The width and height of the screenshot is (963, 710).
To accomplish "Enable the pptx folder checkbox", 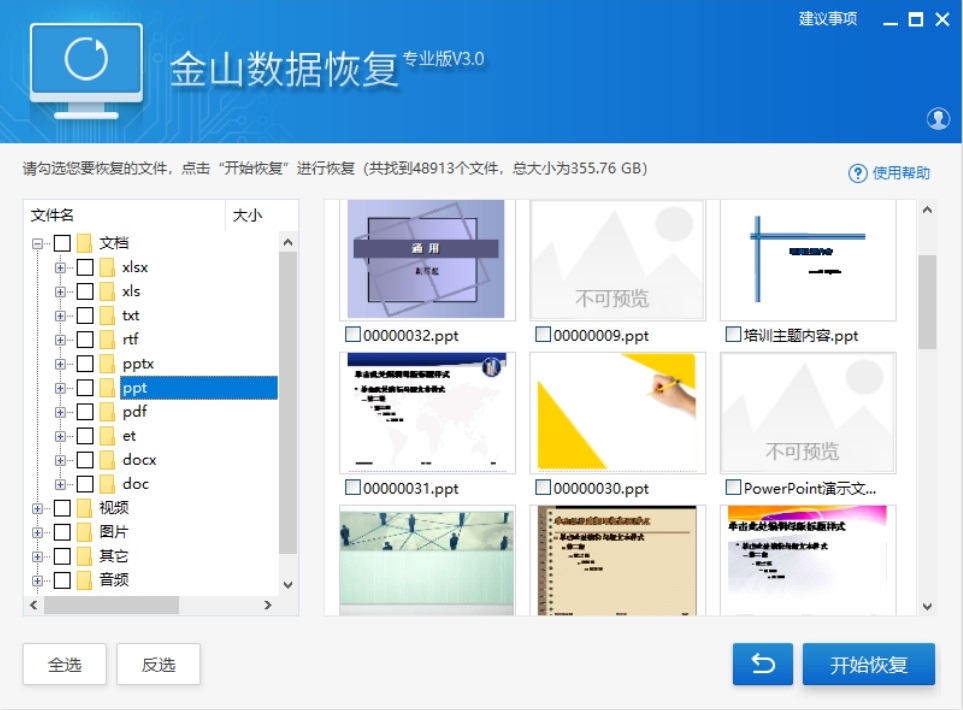I will click(85, 364).
